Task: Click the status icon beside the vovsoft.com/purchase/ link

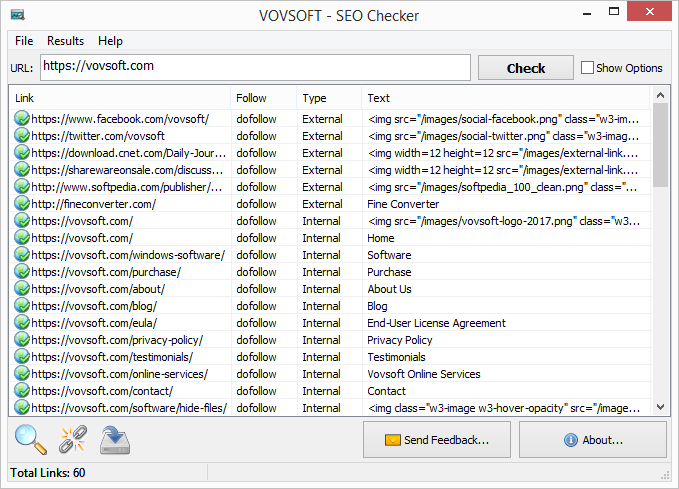Action: tap(22, 271)
